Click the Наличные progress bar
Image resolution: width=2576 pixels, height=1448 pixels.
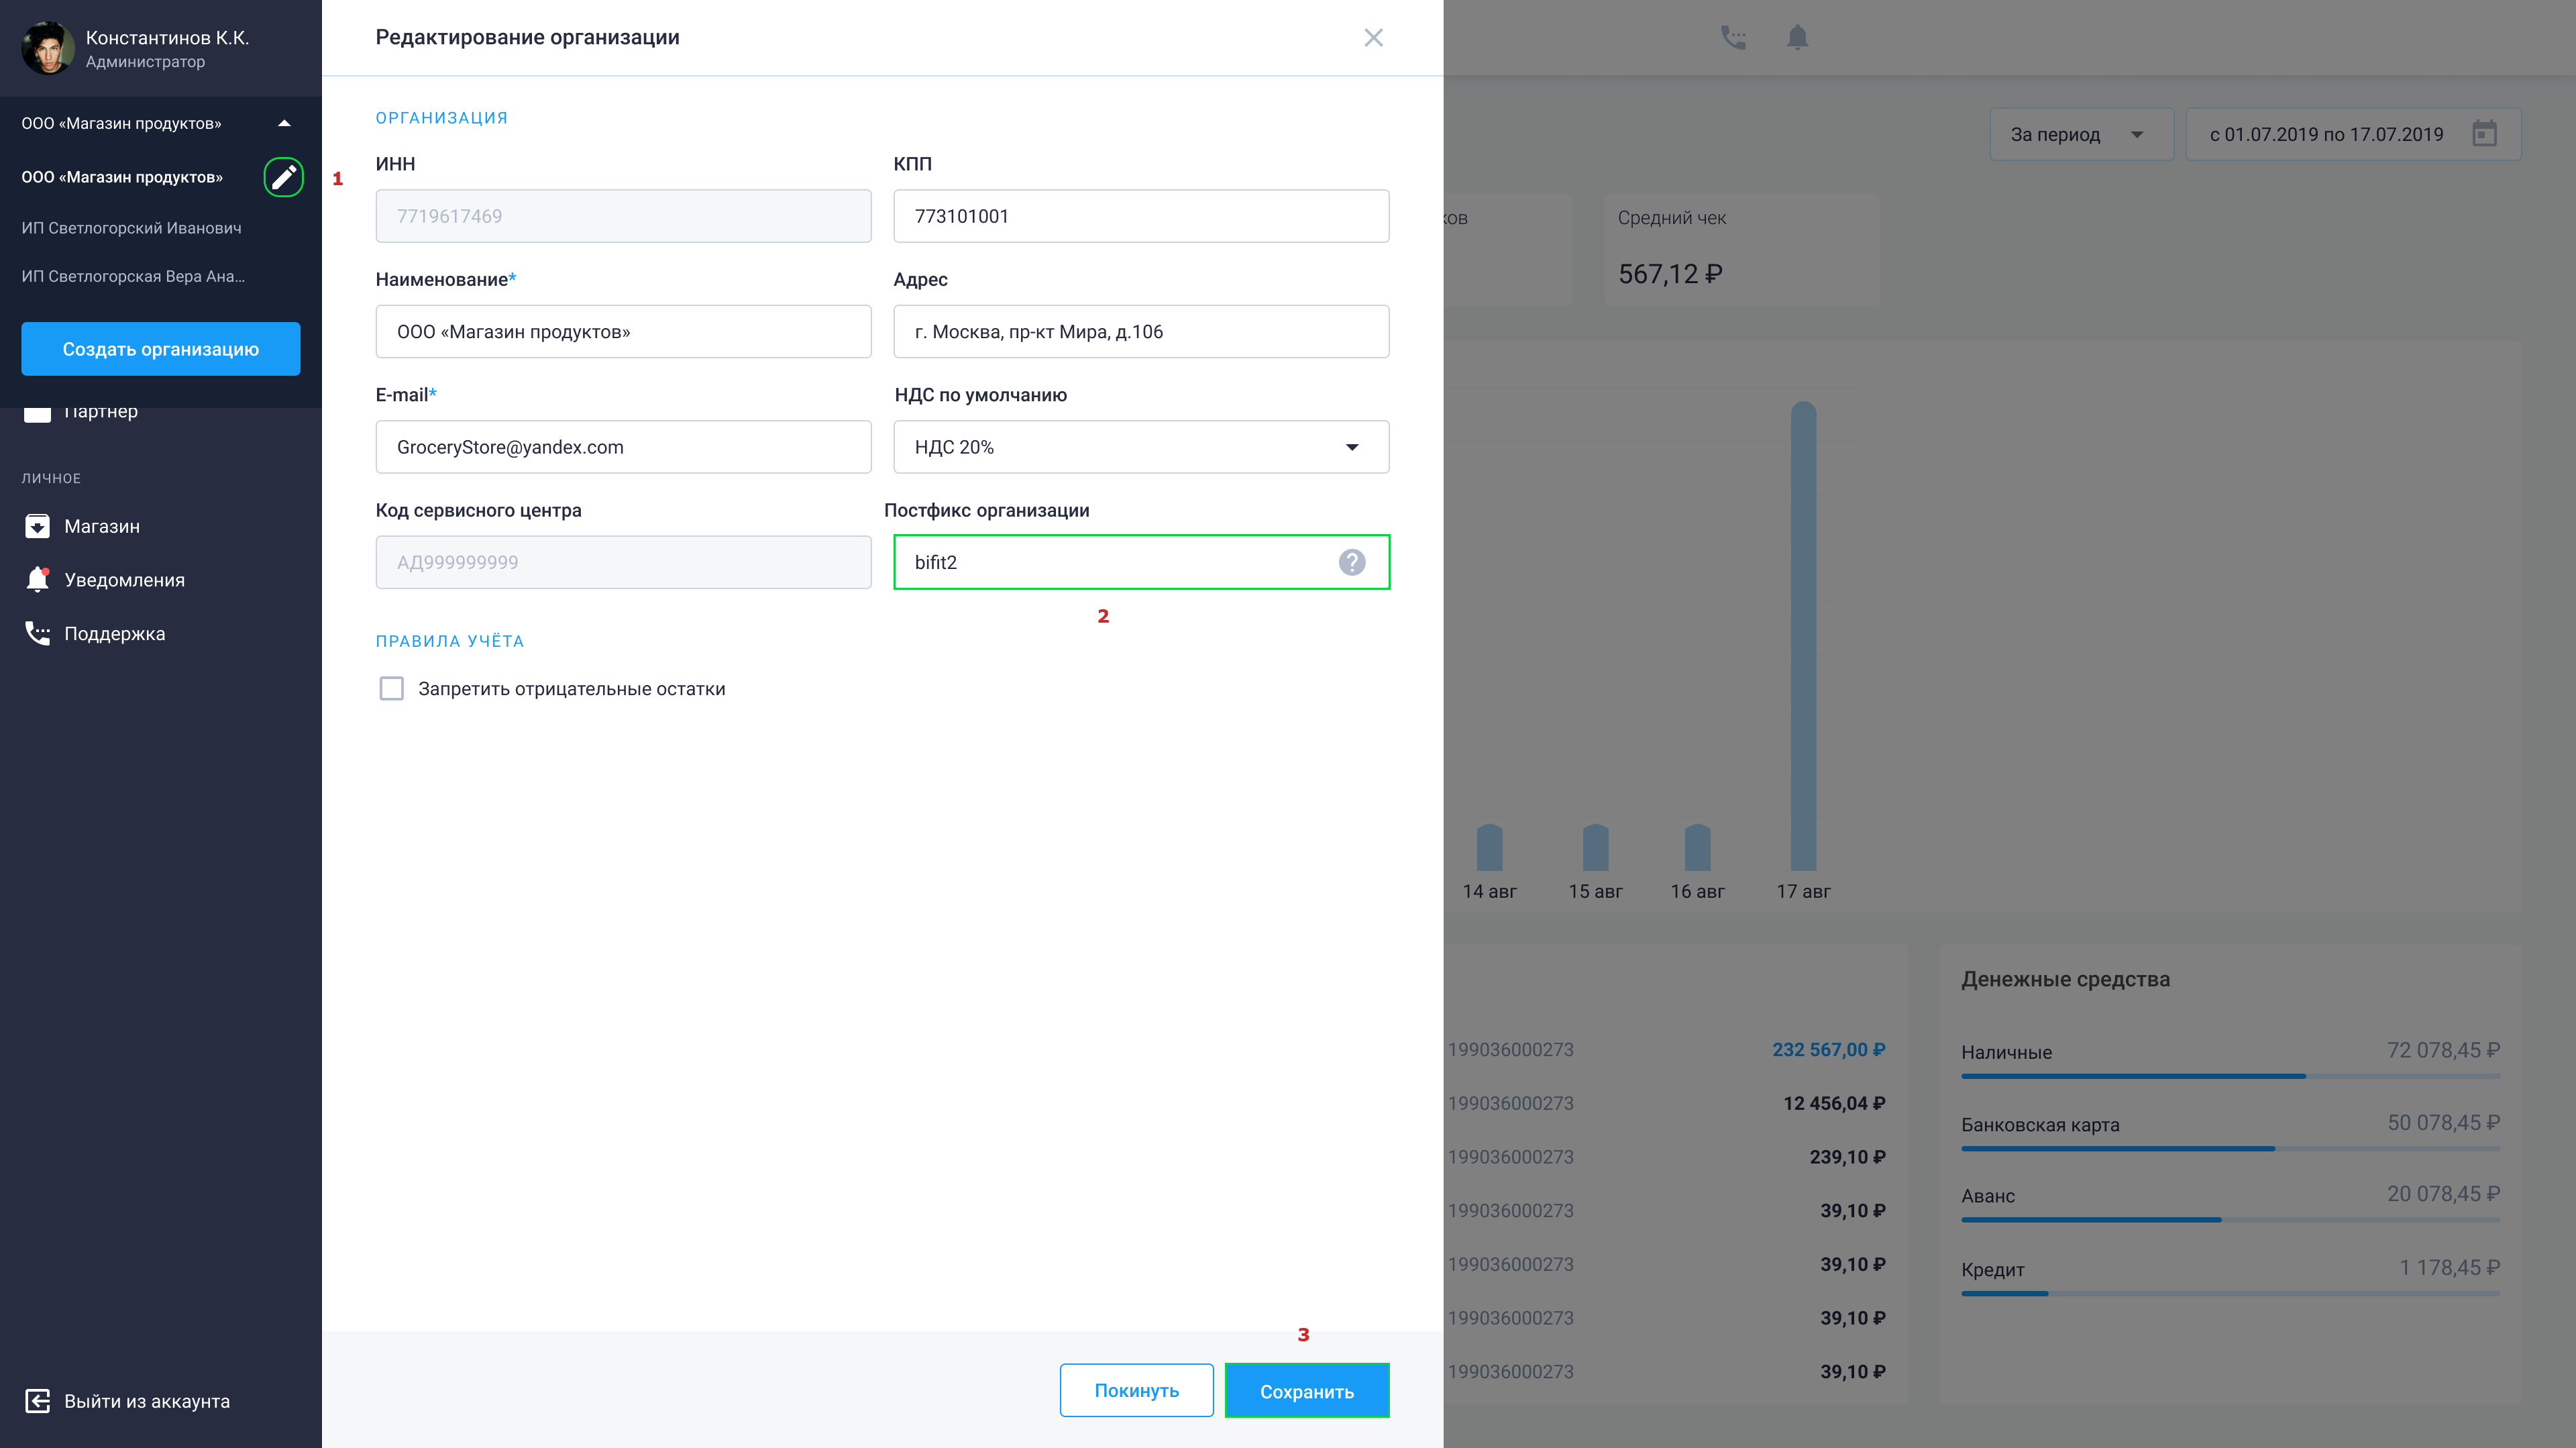point(2230,1076)
